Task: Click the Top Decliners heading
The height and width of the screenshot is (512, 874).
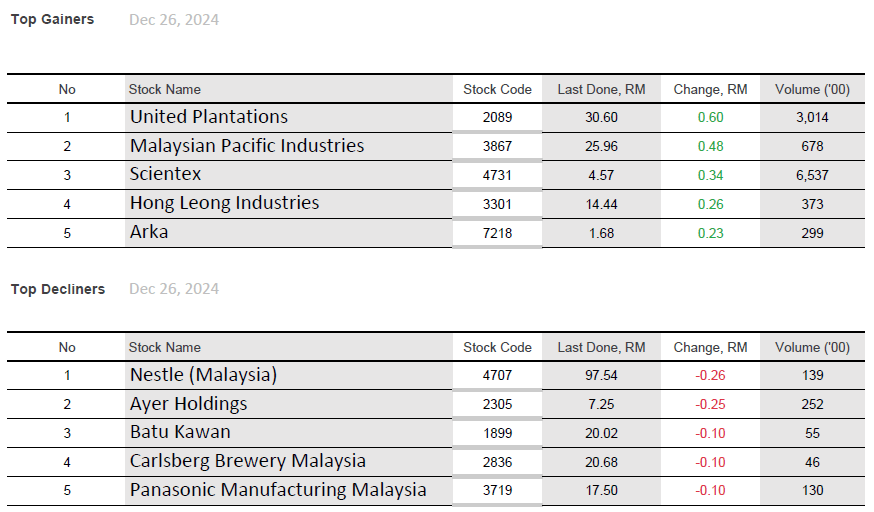Action: point(58,289)
